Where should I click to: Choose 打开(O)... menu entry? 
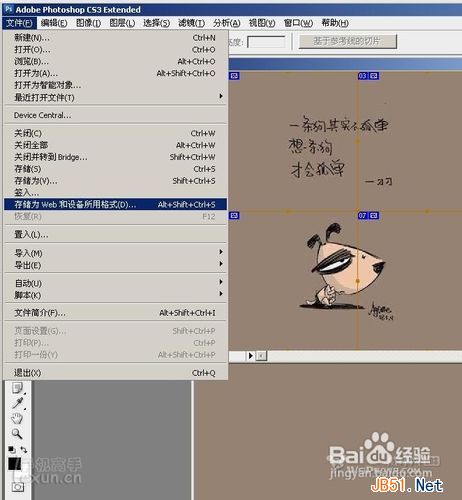(115, 50)
